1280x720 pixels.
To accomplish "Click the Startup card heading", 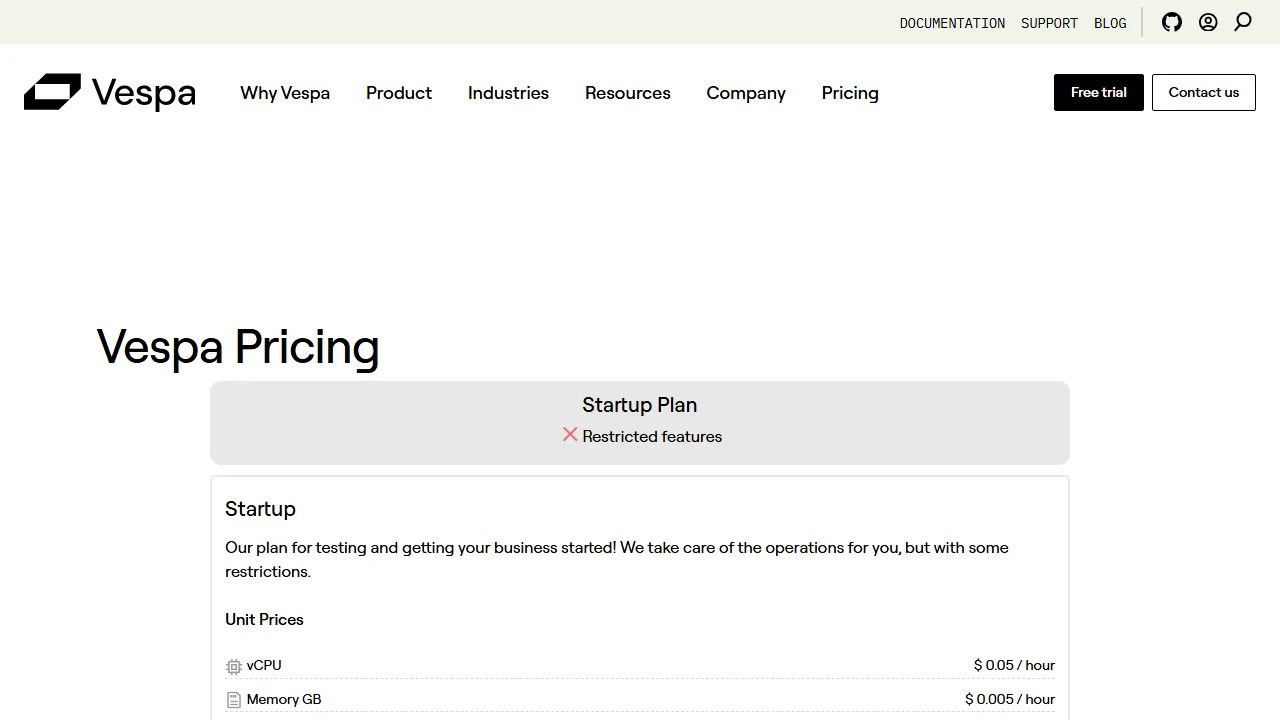I will pyautogui.click(x=260, y=509).
